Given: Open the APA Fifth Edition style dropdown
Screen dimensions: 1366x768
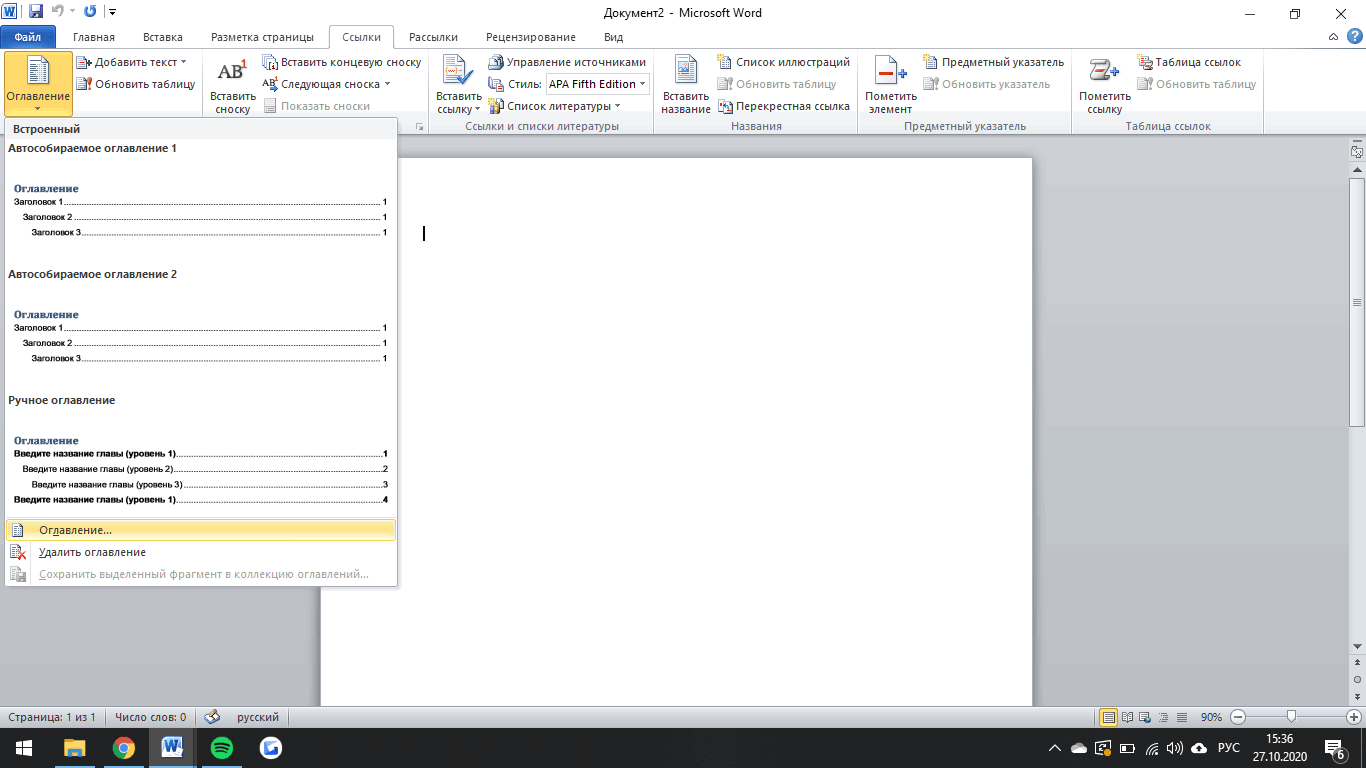Looking at the screenshot, I should [642, 84].
